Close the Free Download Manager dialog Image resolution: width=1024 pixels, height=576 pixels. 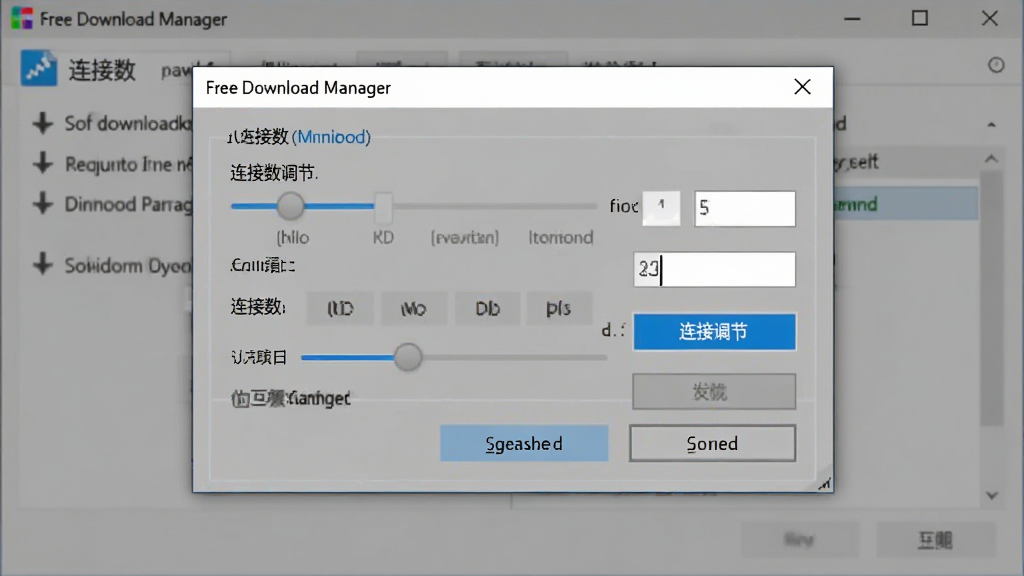point(802,87)
